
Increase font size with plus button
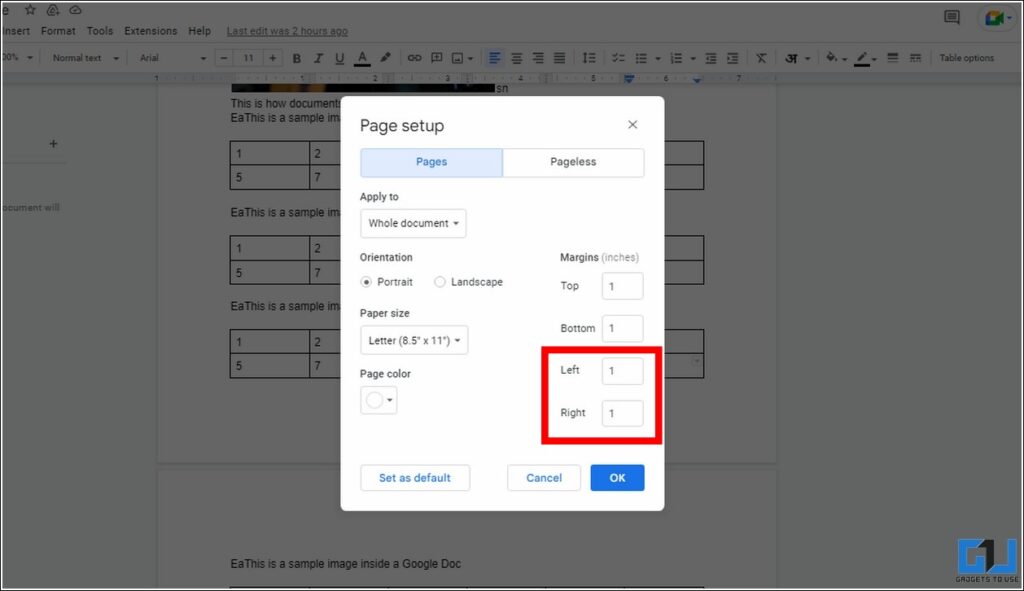[272, 58]
